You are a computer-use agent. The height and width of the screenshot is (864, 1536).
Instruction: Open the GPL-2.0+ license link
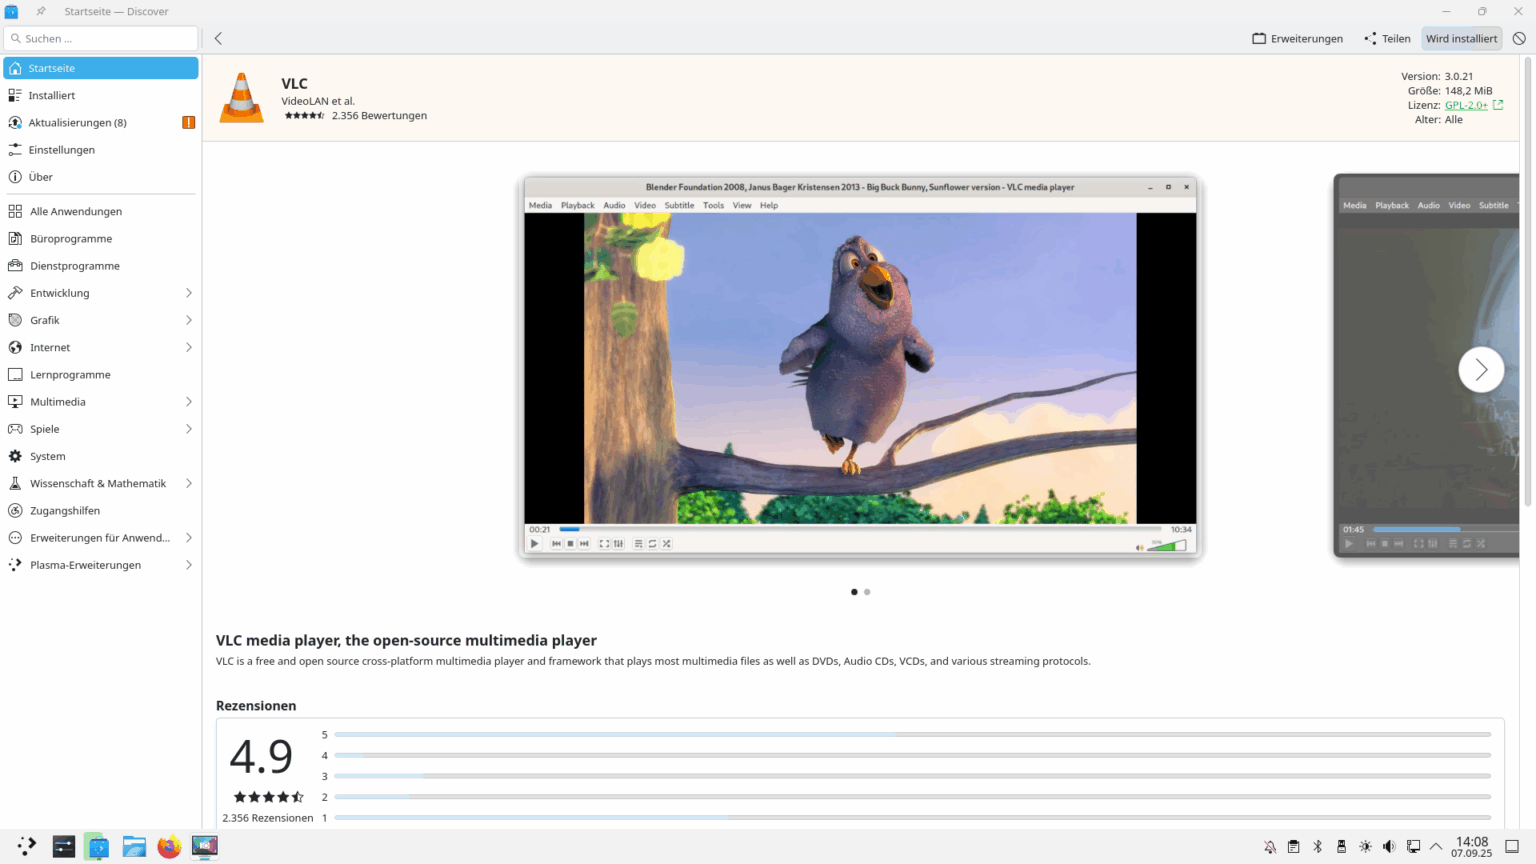coord(1468,104)
